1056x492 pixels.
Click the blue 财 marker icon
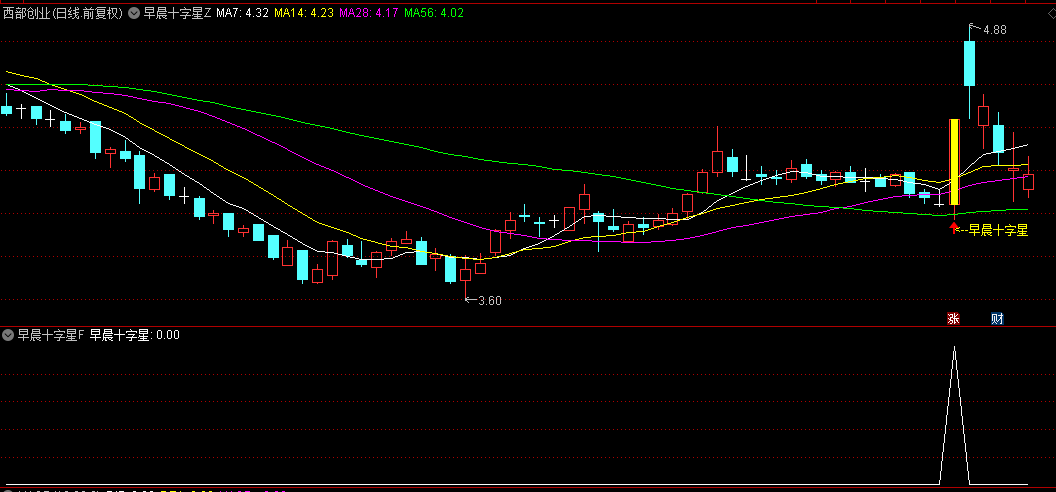click(997, 318)
